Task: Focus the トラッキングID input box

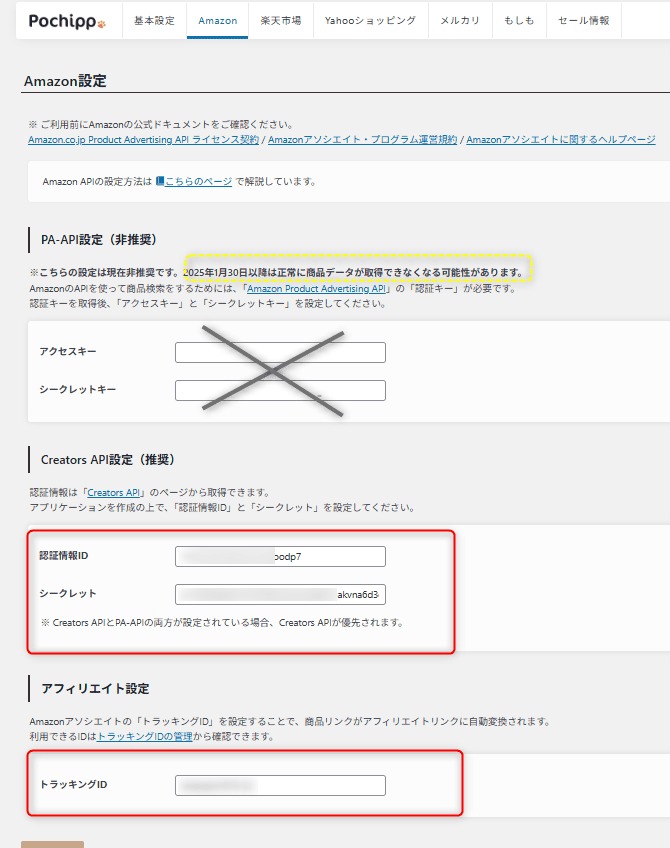Action: [280, 785]
